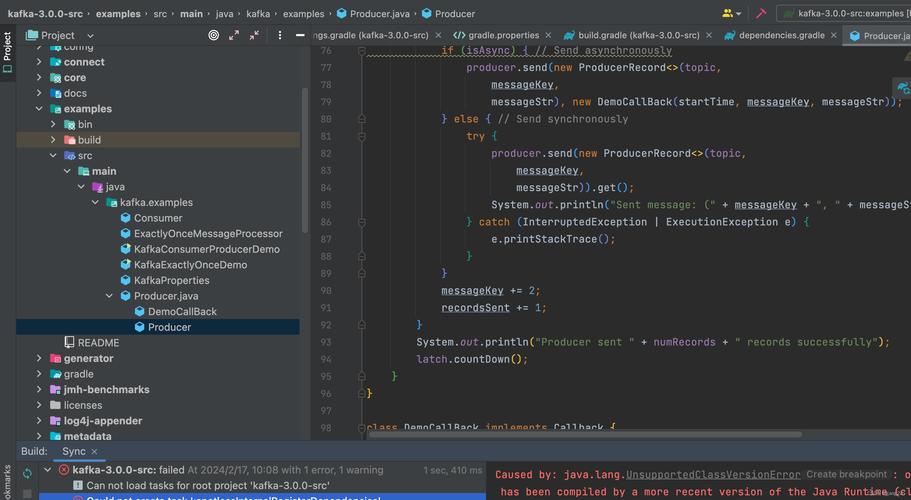This screenshot has width=911, height=500.
Task: Select the Producer class tree item
Action: point(158,327)
